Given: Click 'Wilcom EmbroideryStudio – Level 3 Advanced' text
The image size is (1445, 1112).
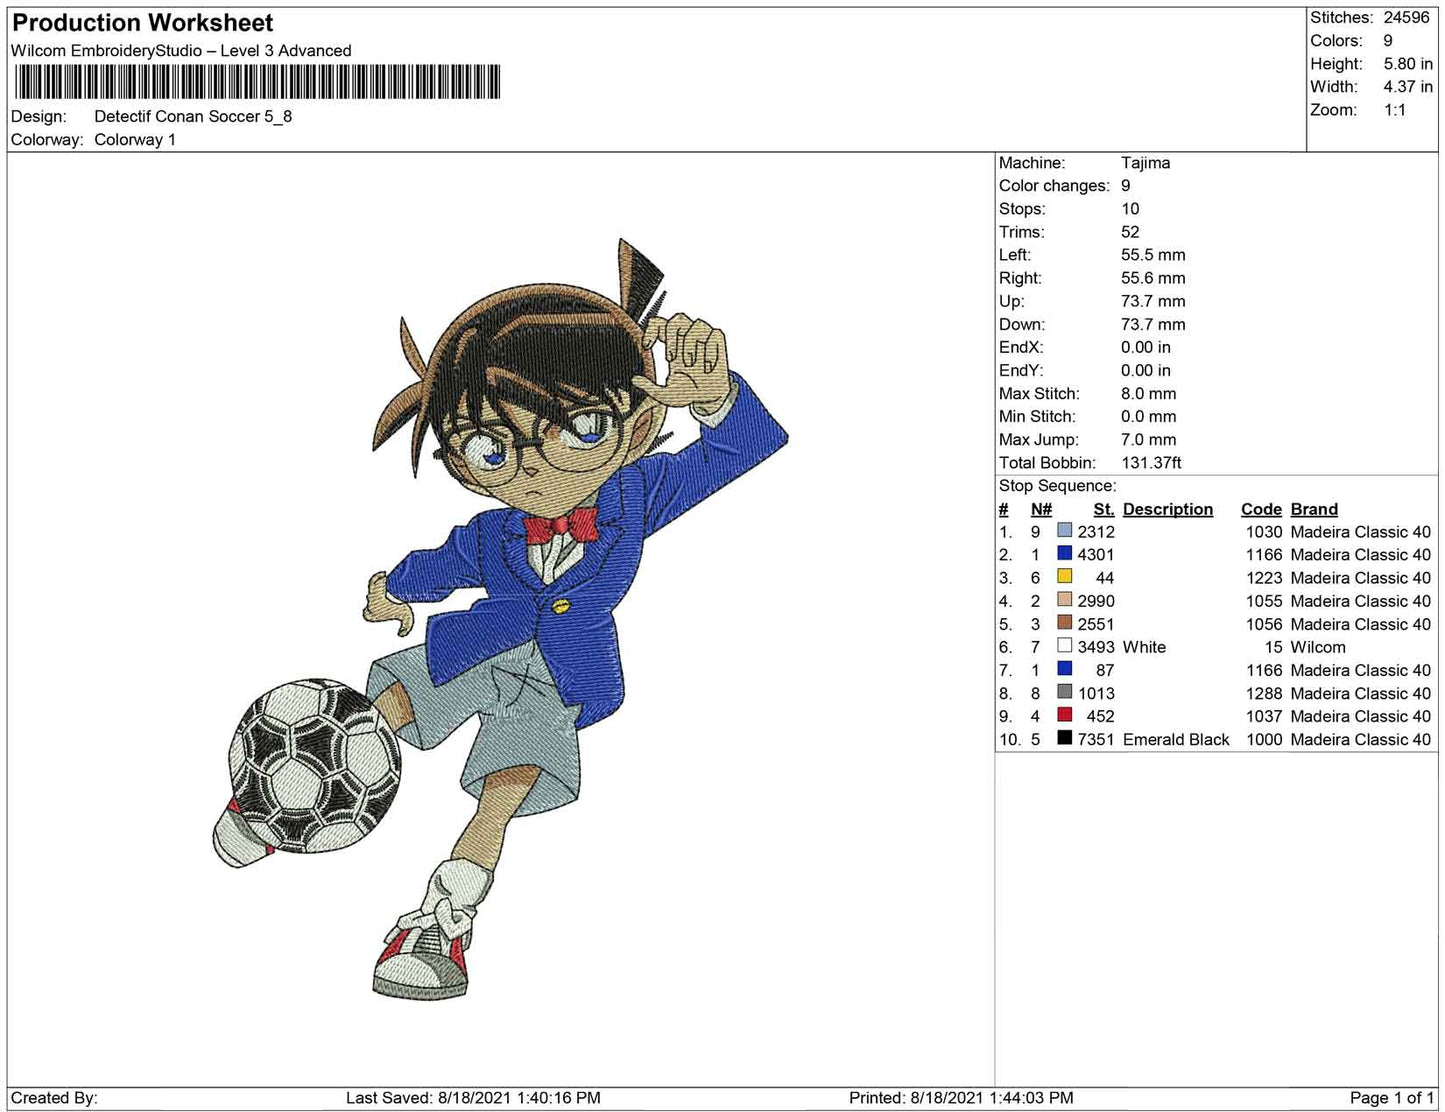Looking at the screenshot, I should (x=181, y=51).
